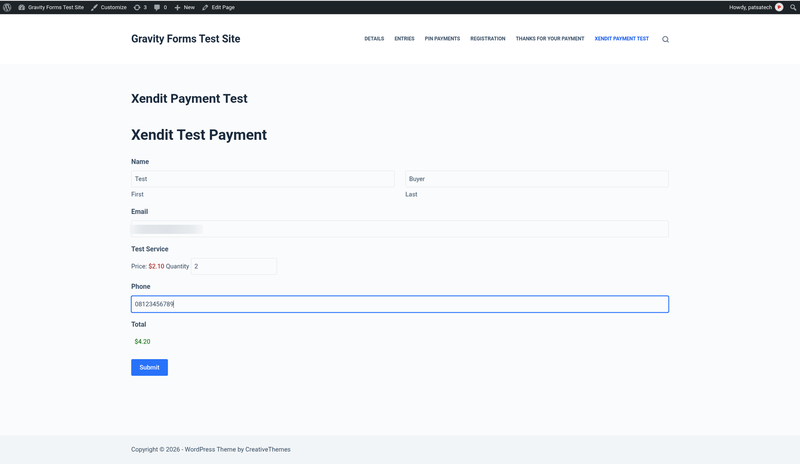Click the Xendit Test Payment form heading
Image resolution: width=800 pixels, height=464 pixels.
(x=199, y=135)
